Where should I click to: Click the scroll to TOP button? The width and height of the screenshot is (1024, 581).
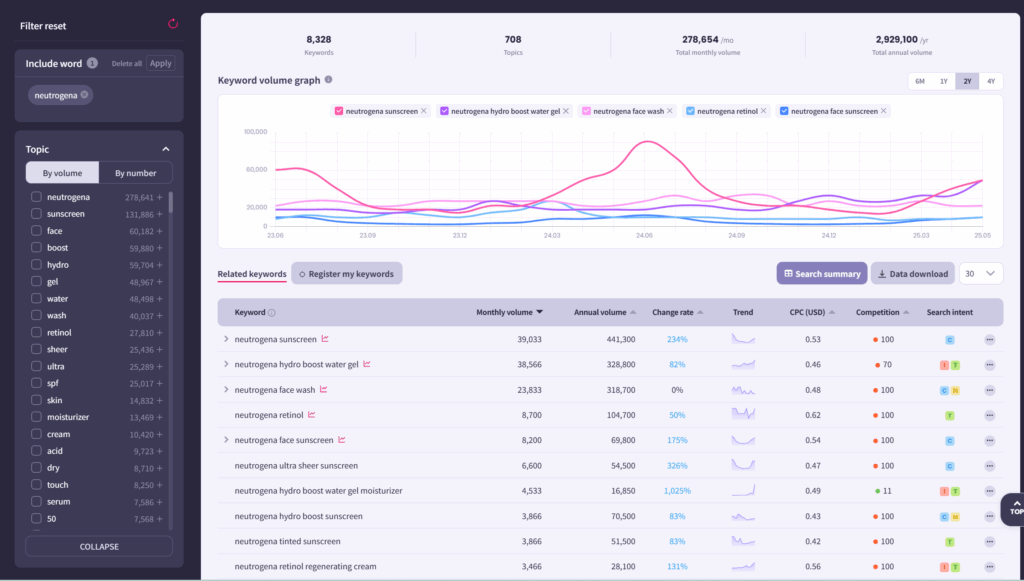point(1015,507)
